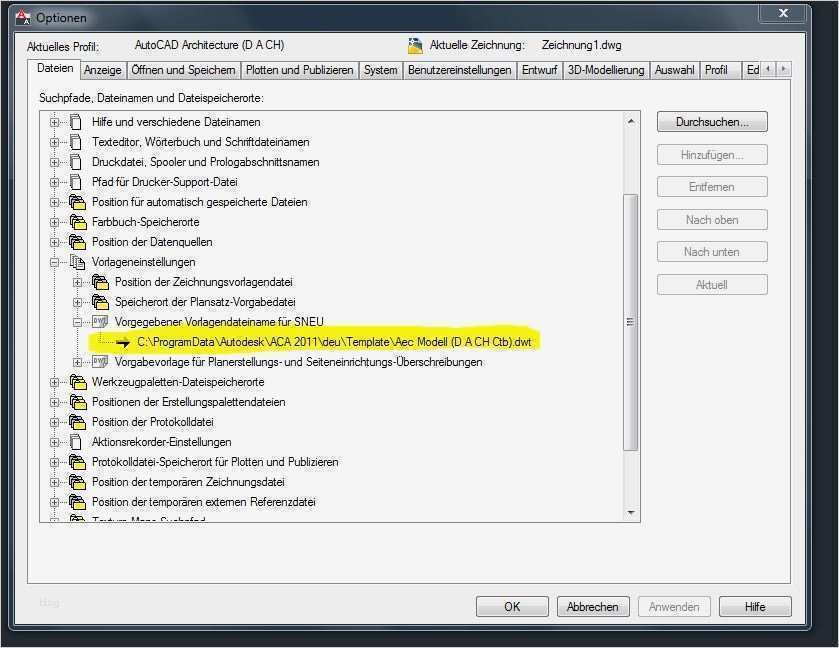This screenshot has width=839, height=648.
Task: Select Druckdatei, Spooler und Prologabschnittsnamen row
Action: pos(205,162)
